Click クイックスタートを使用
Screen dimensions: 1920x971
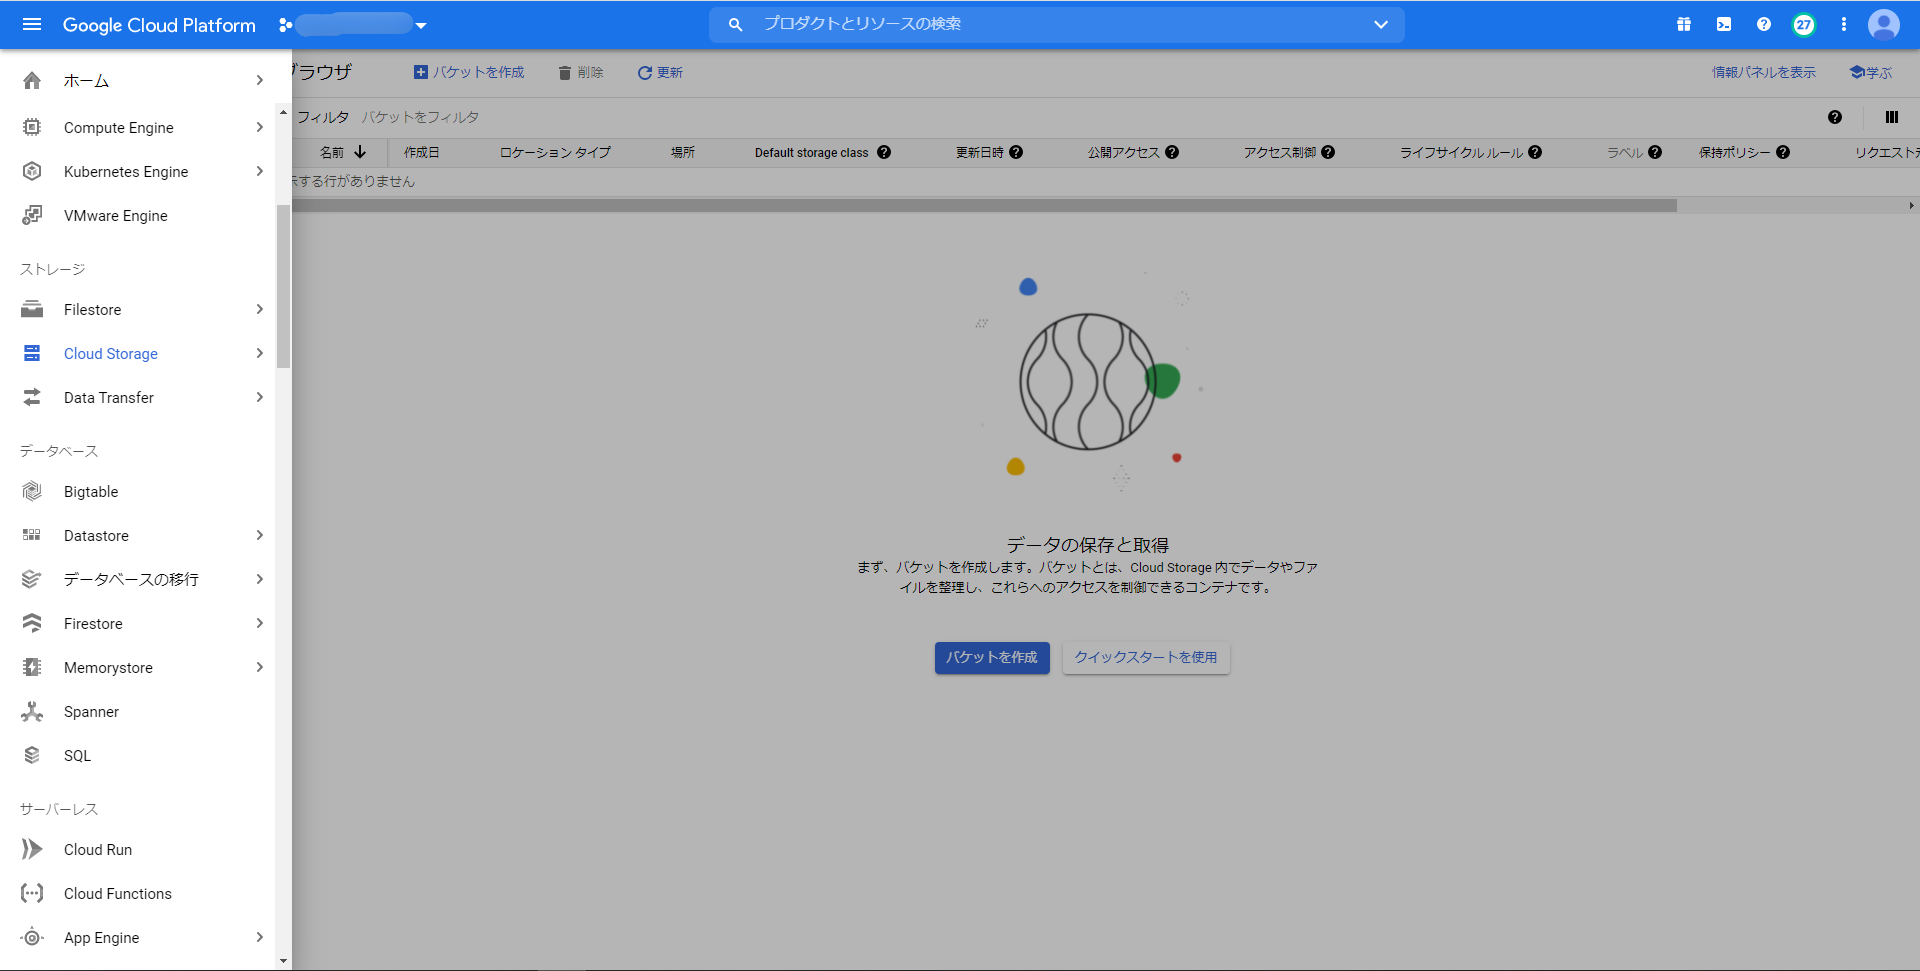[x=1146, y=658]
